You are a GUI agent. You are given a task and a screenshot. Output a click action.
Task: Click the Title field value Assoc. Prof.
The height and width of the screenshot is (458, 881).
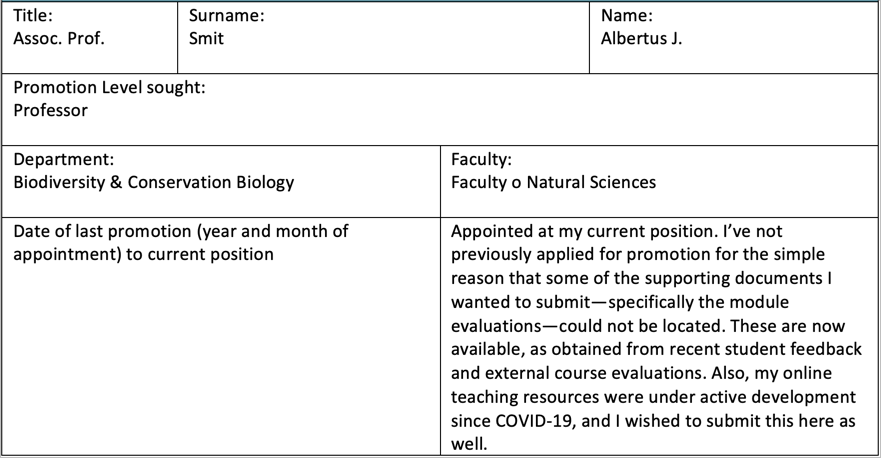[x=59, y=39]
